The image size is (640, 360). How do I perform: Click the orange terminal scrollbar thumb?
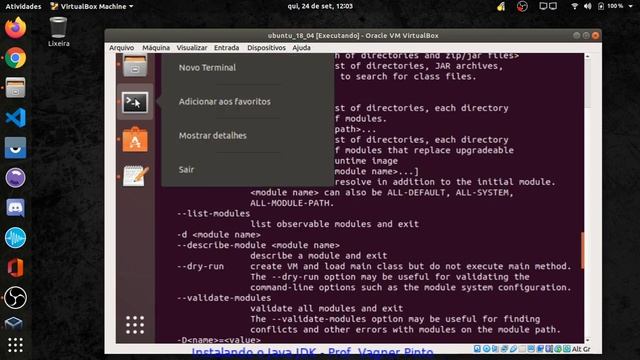pyautogui.click(x=582, y=250)
